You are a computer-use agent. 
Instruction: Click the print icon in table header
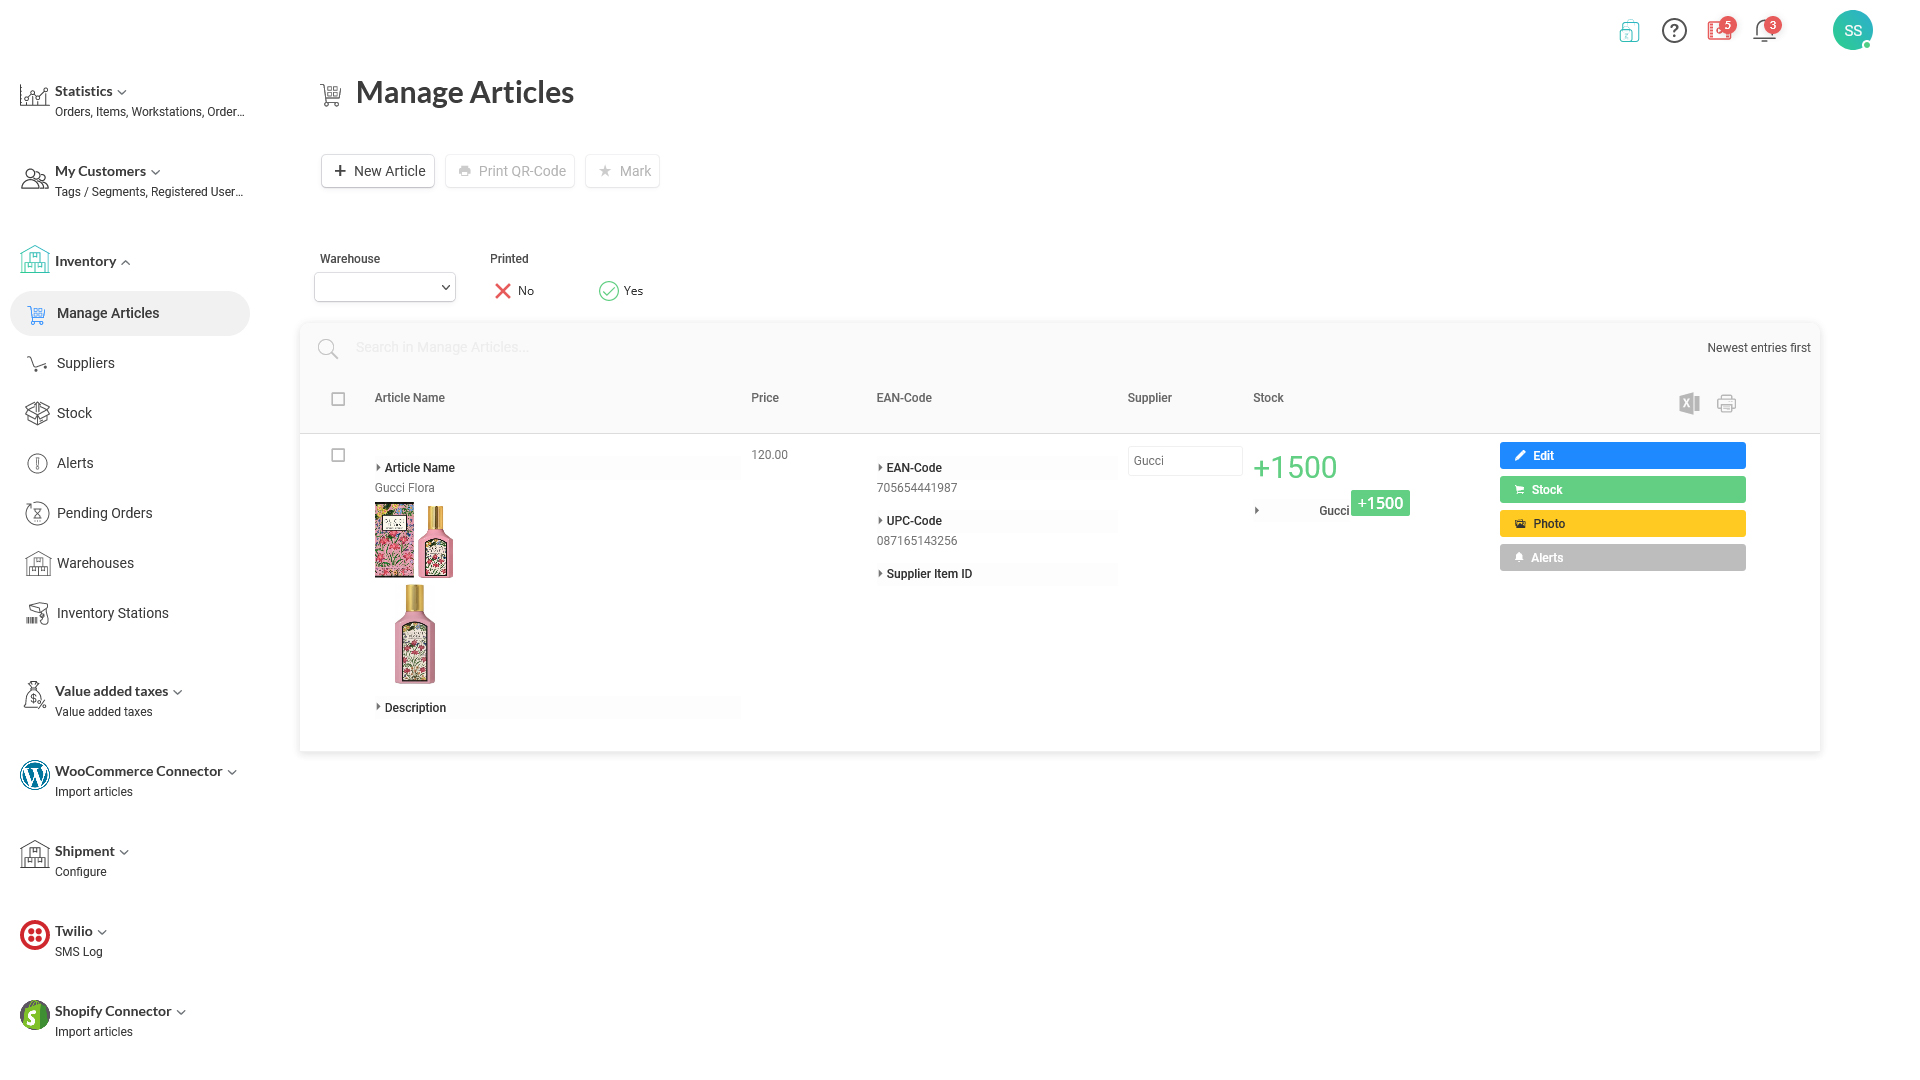pos(1726,403)
